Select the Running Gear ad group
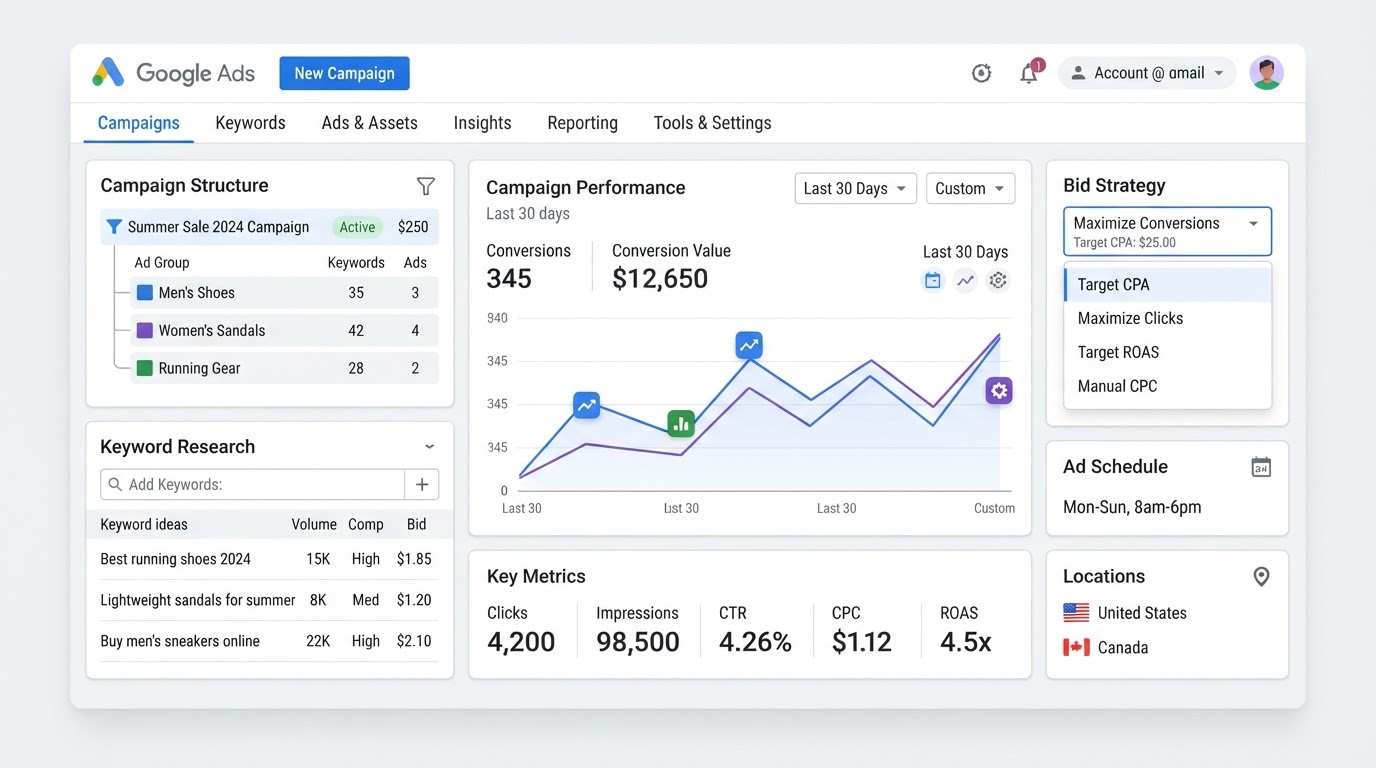Screen dimensions: 1376x768 (x=285, y=369)
